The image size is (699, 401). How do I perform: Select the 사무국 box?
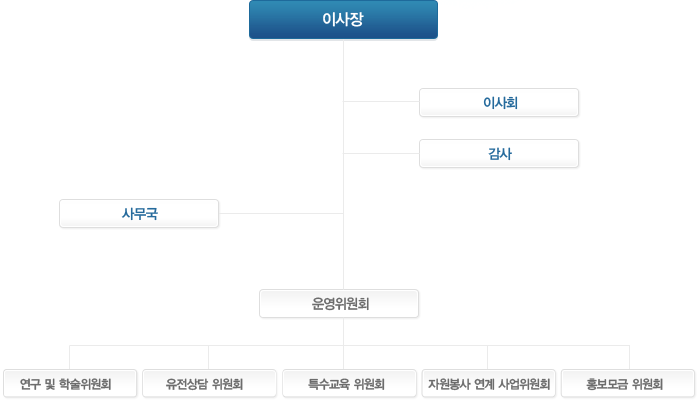pyautogui.click(x=139, y=213)
